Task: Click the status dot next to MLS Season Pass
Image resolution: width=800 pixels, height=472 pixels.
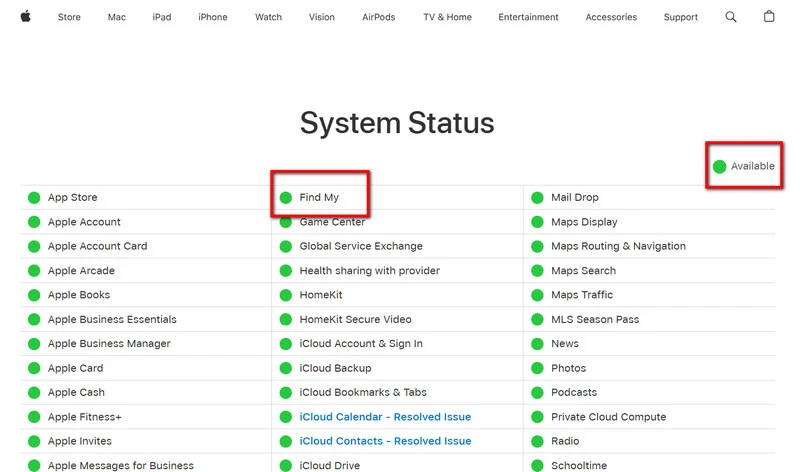Action: tap(537, 319)
